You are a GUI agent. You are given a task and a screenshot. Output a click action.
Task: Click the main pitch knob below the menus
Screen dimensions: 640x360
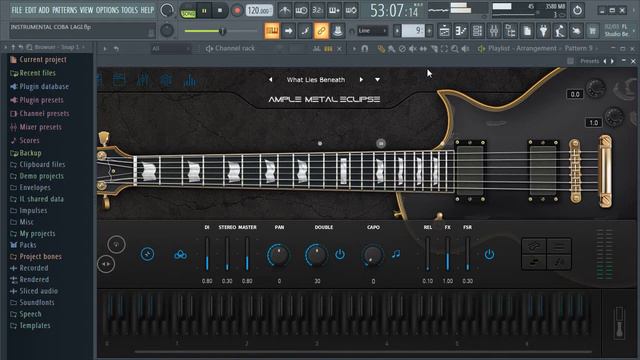point(167,31)
